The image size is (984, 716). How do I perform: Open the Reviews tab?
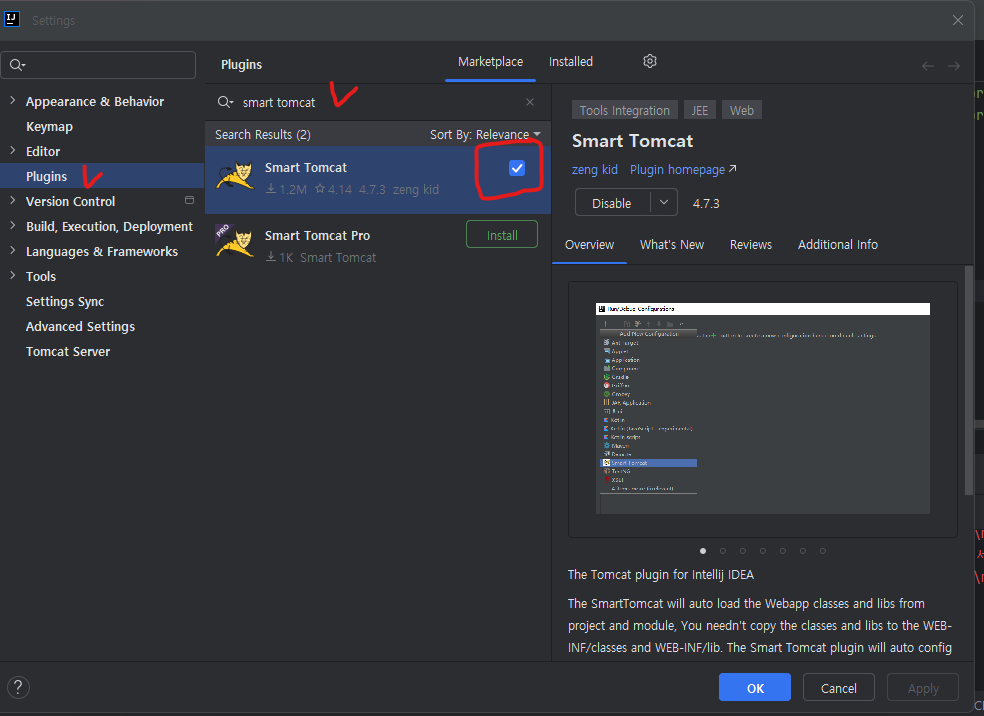[x=751, y=245]
